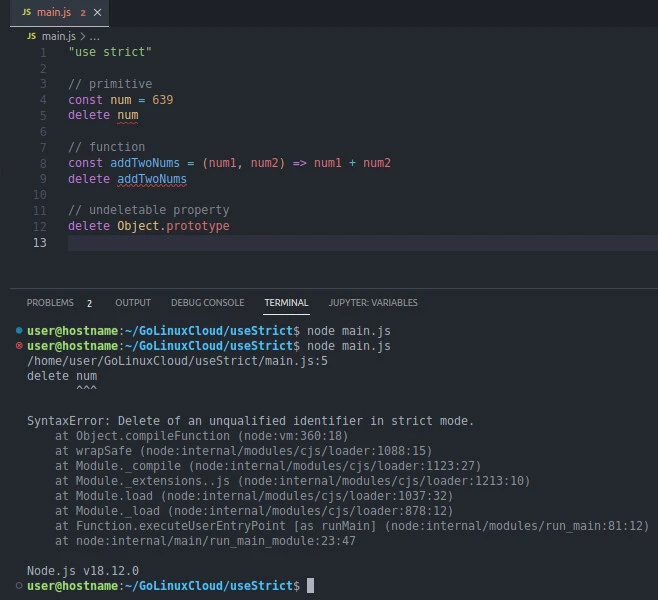Select the TERMINAL panel tab
The height and width of the screenshot is (600, 658).
click(287, 303)
